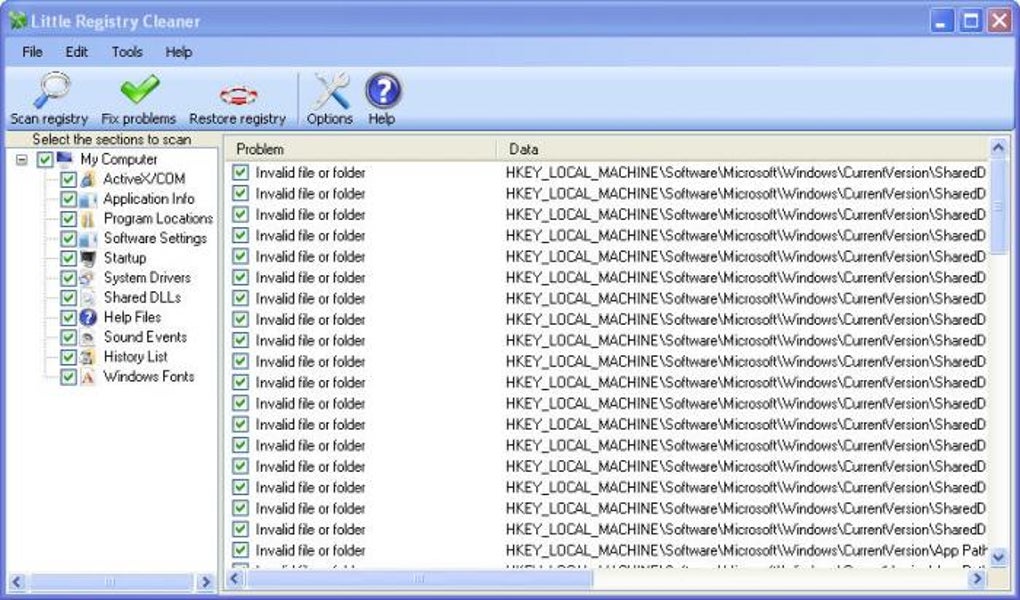Click the Options toolbar label
This screenshot has height=600, width=1020.
tap(330, 118)
